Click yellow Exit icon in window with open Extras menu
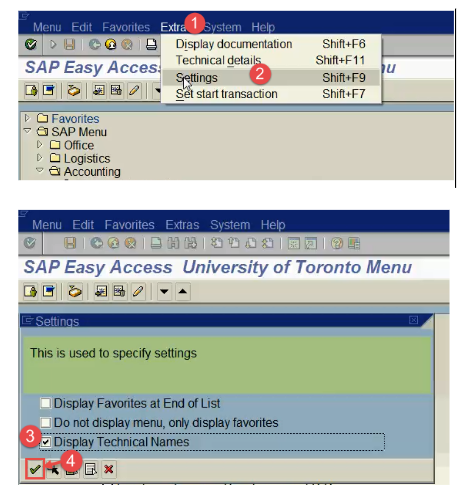Image resolution: width=473 pixels, height=496 pixels. coord(111,44)
